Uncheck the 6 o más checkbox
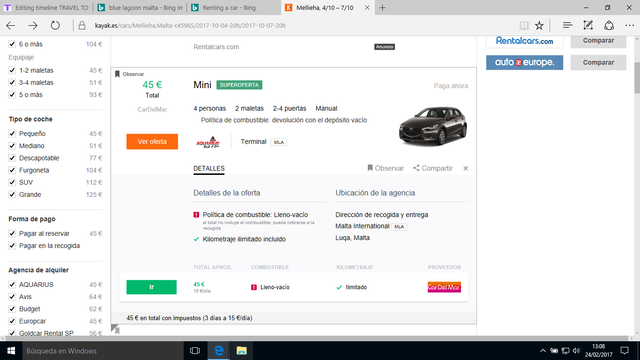The image size is (640, 360). tap(12, 44)
